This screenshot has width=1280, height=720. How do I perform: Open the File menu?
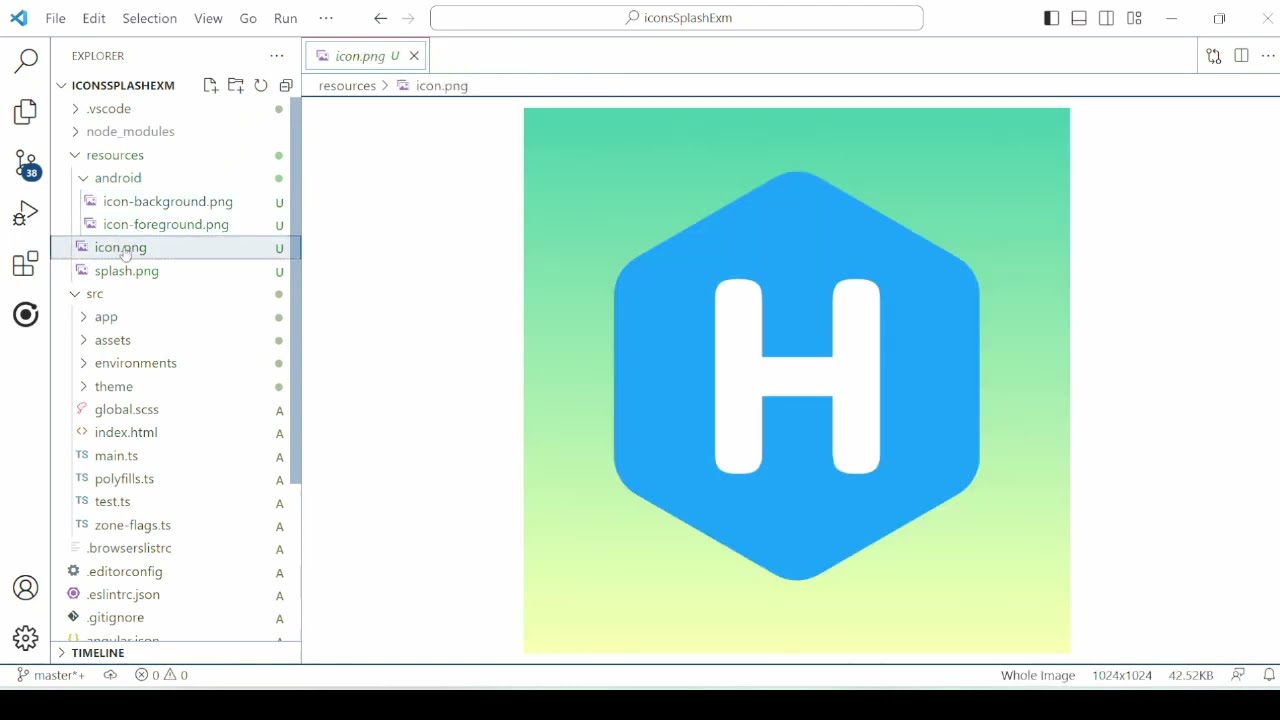click(x=56, y=18)
